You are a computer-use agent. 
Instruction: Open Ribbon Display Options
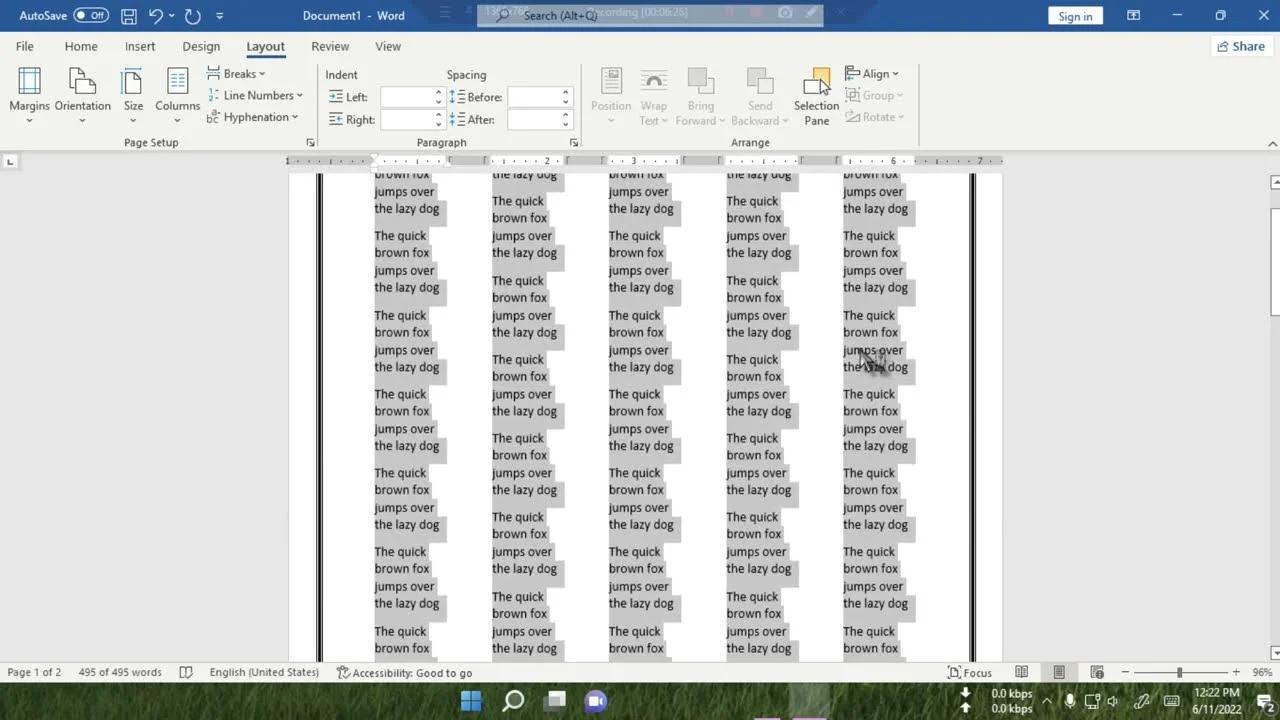[1133, 16]
